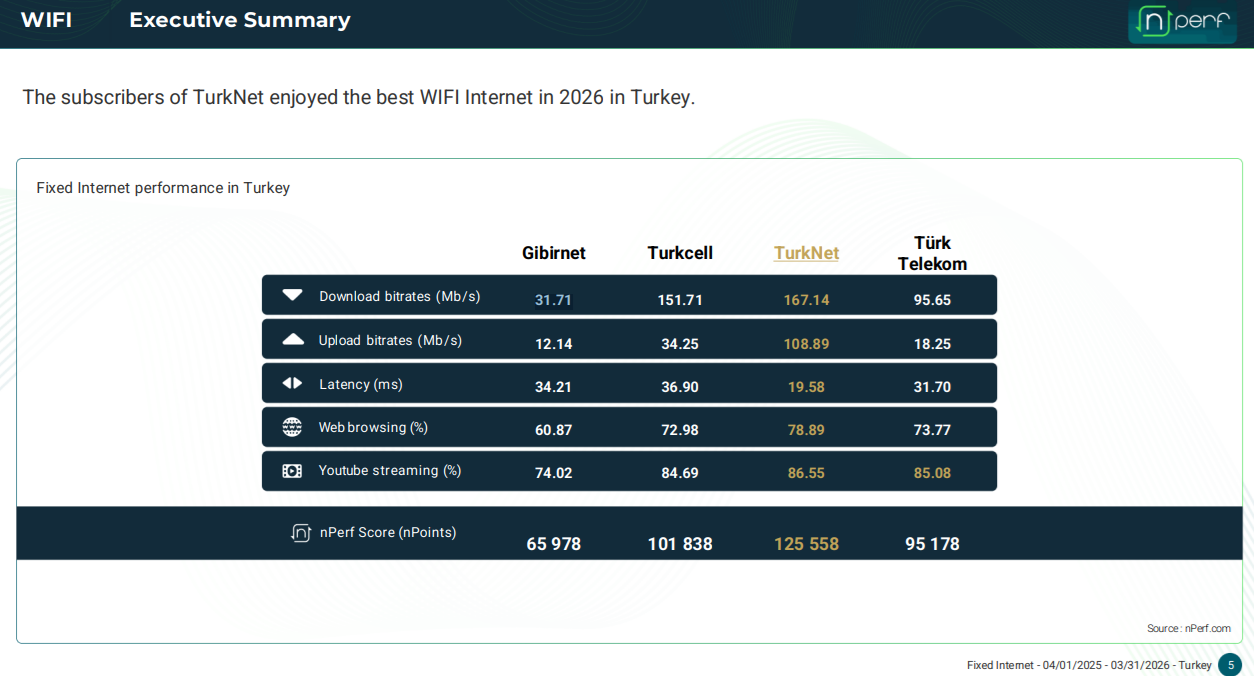Click TurkNet's download value 167.14
Viewport: 1254px width, 676px height.
(x=806, y=299)
